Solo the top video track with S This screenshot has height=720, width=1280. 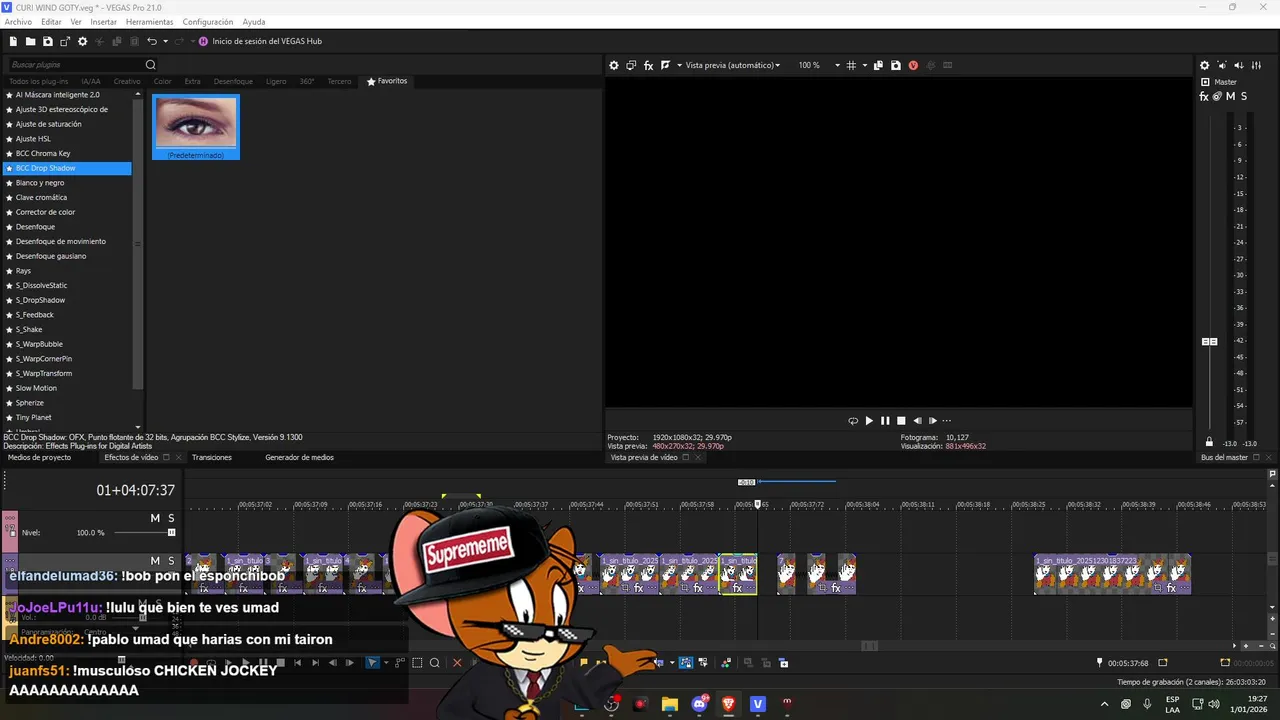coord(171,518)
